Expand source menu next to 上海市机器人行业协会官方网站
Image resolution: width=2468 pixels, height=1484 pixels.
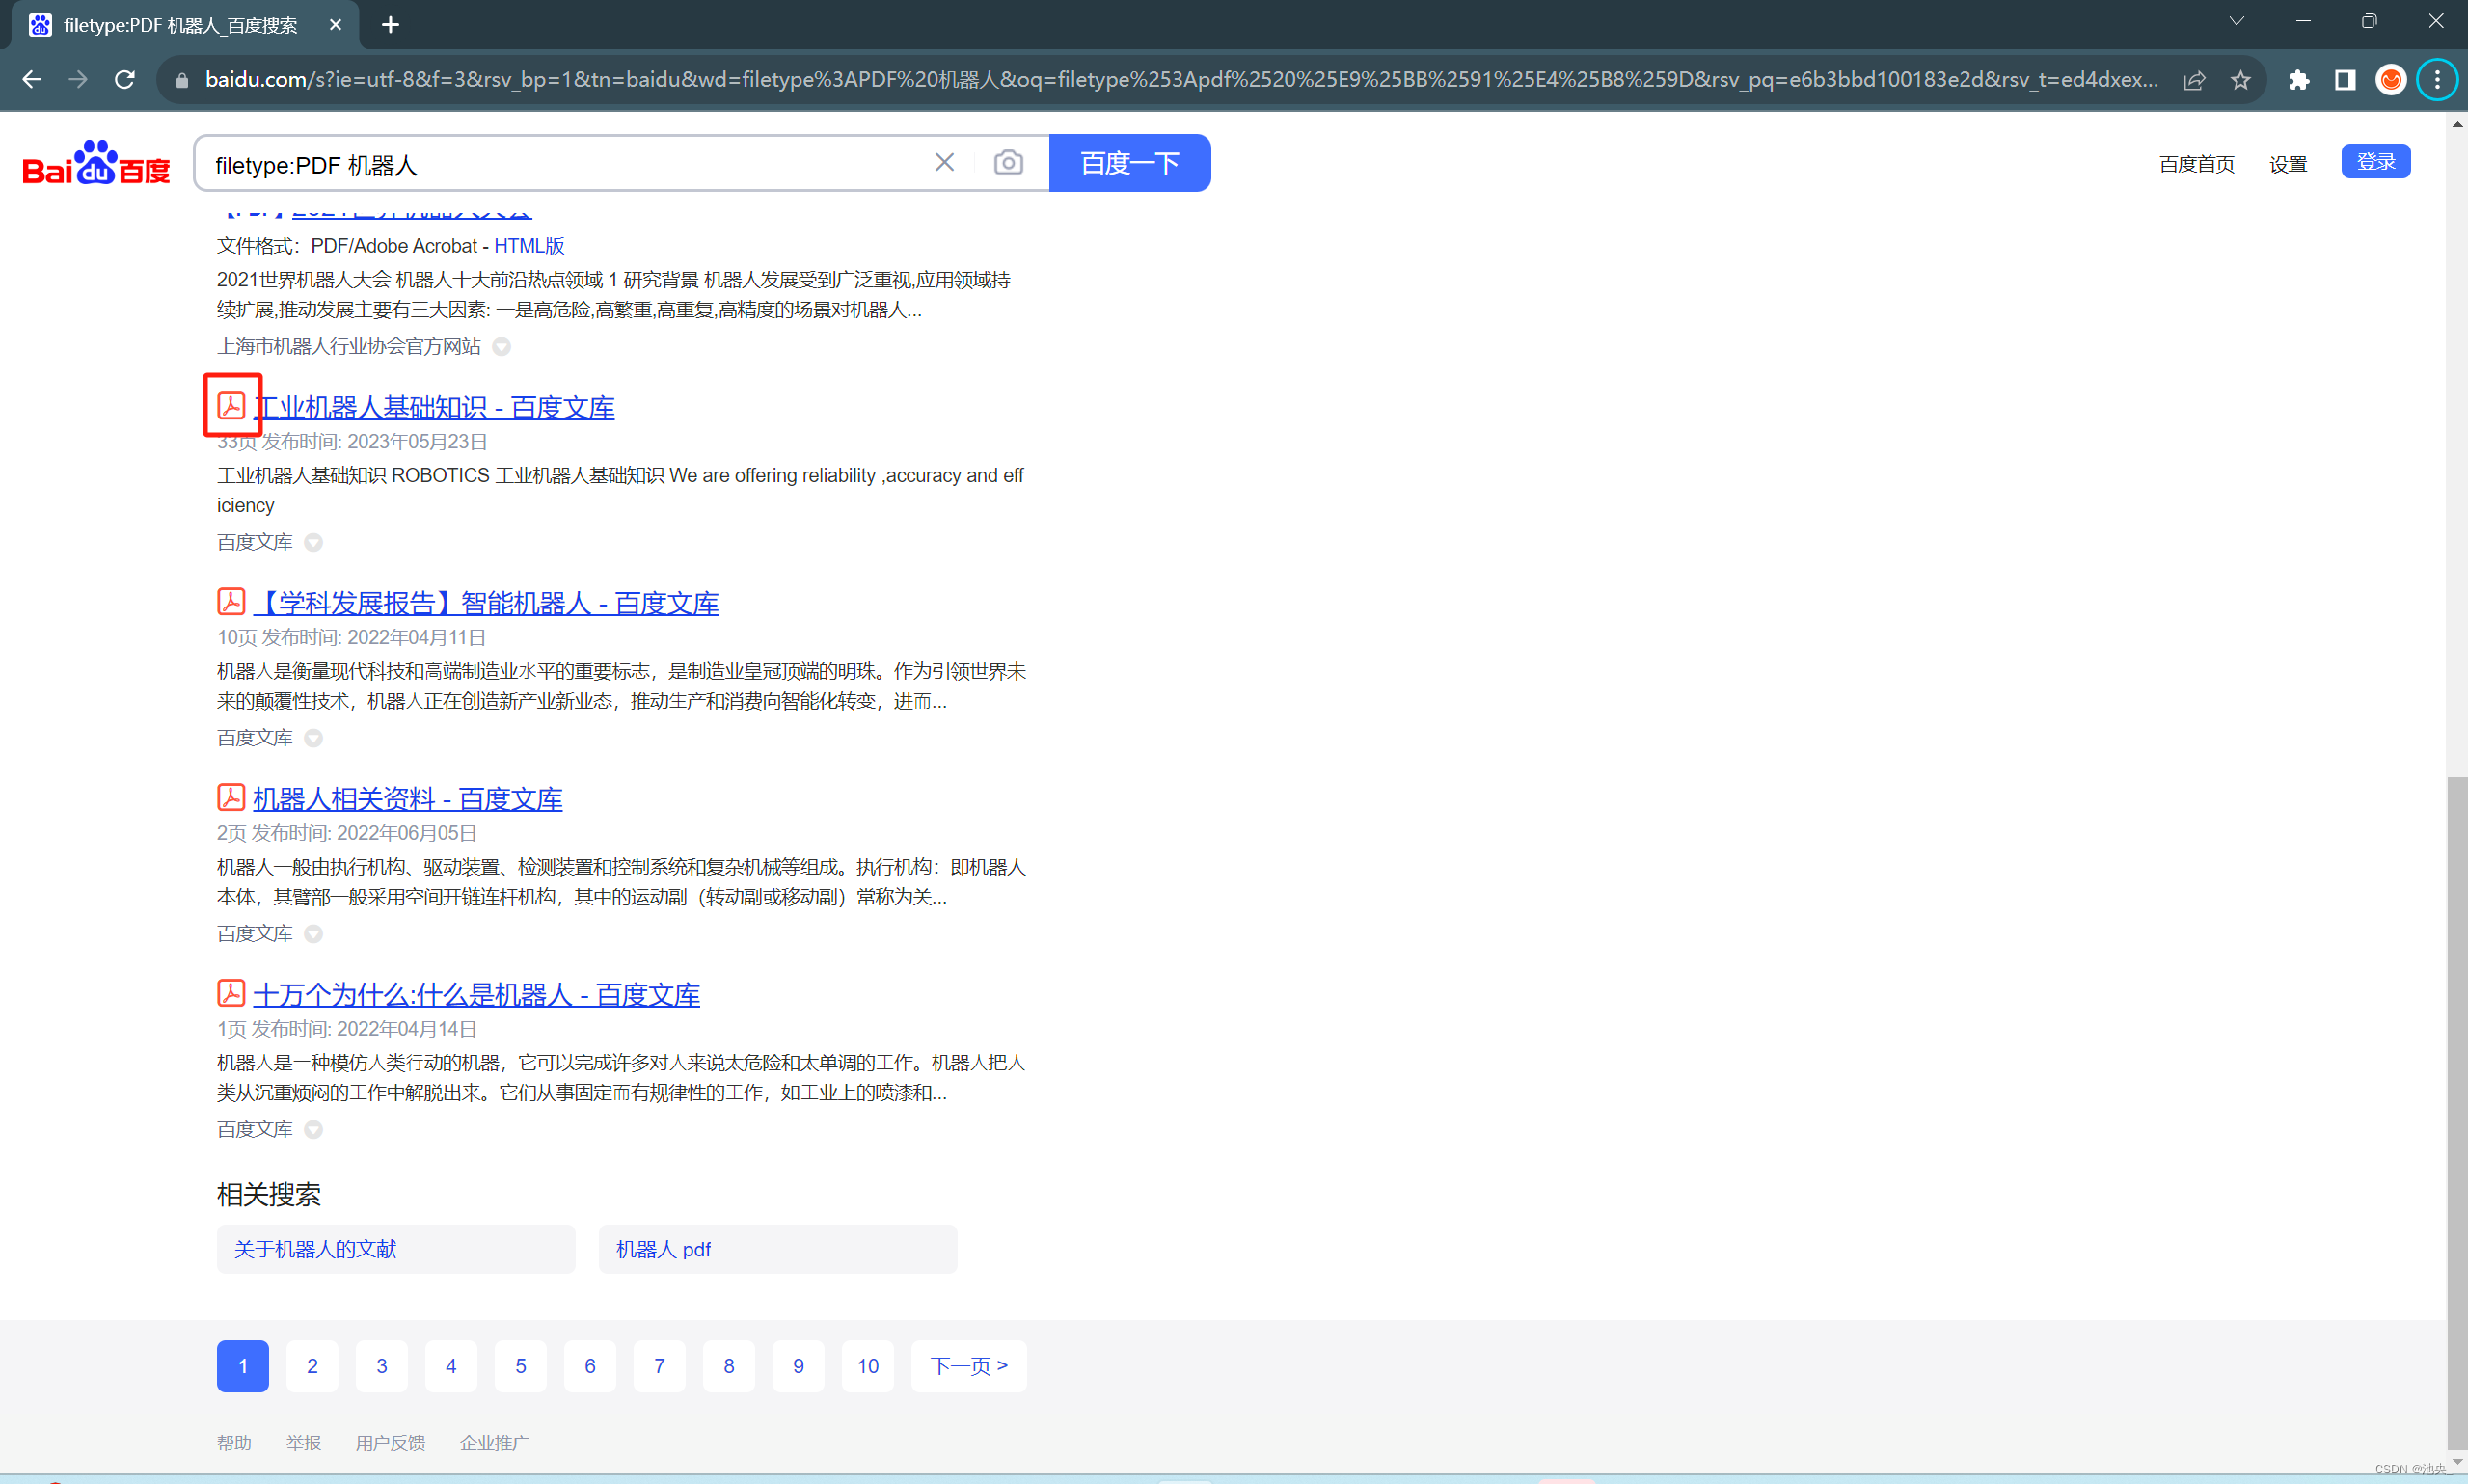click(502, 347)
